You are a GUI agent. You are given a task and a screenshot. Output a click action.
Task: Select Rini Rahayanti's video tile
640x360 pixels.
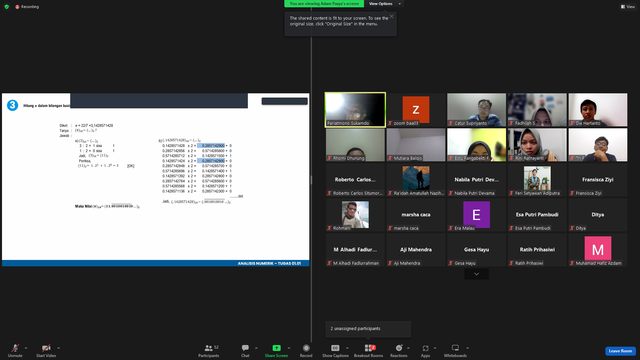pos(537,144)
